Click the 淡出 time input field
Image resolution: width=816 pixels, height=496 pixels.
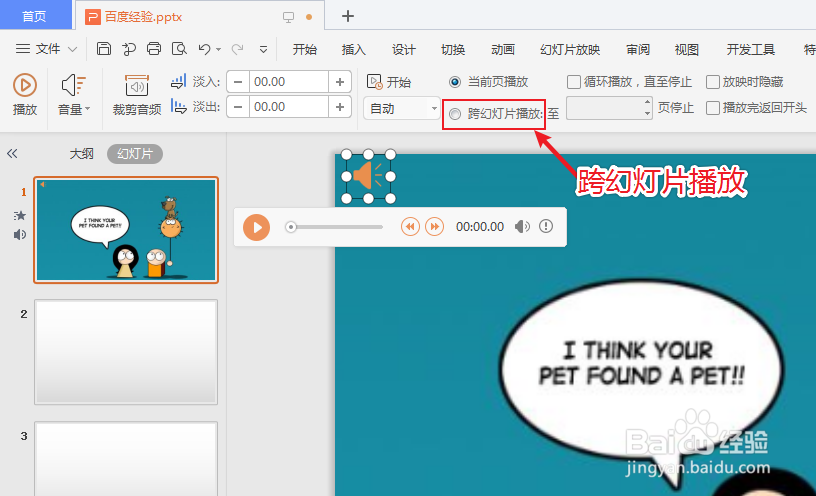coord(289,107)
